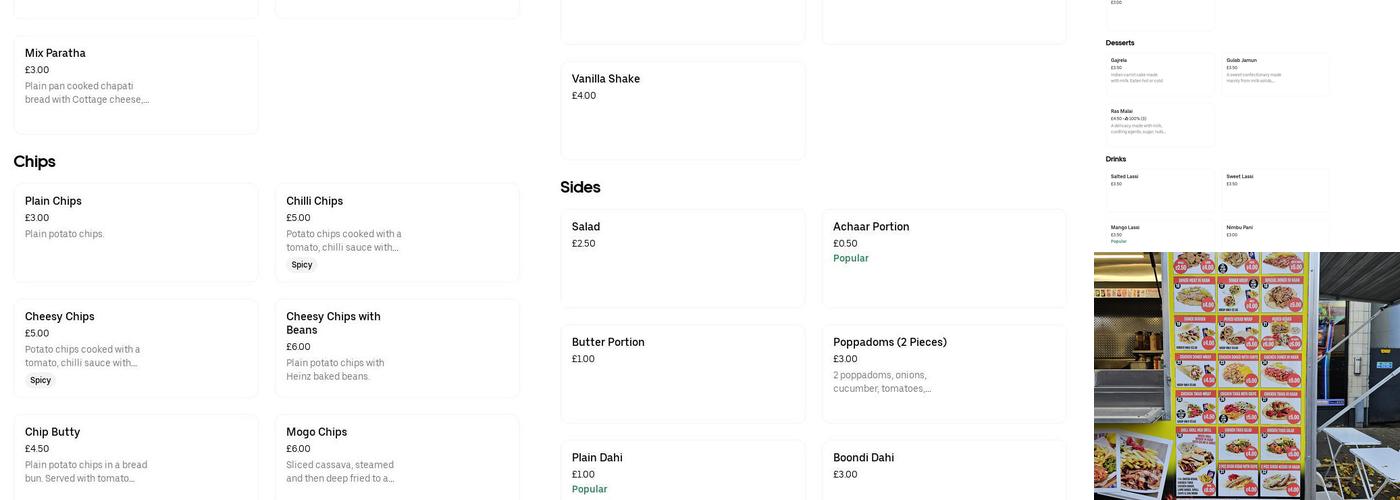Screen dimensions: 1400x500
Task: Select the Achaar Portion side
Action: click(943, 258)
